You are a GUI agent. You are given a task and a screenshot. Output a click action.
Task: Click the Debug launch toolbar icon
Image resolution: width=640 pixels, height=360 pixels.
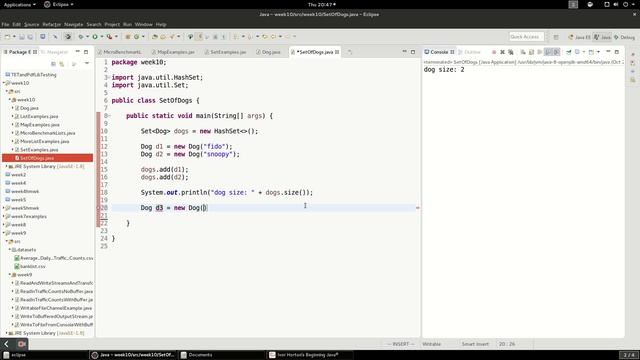click(81, 37)
